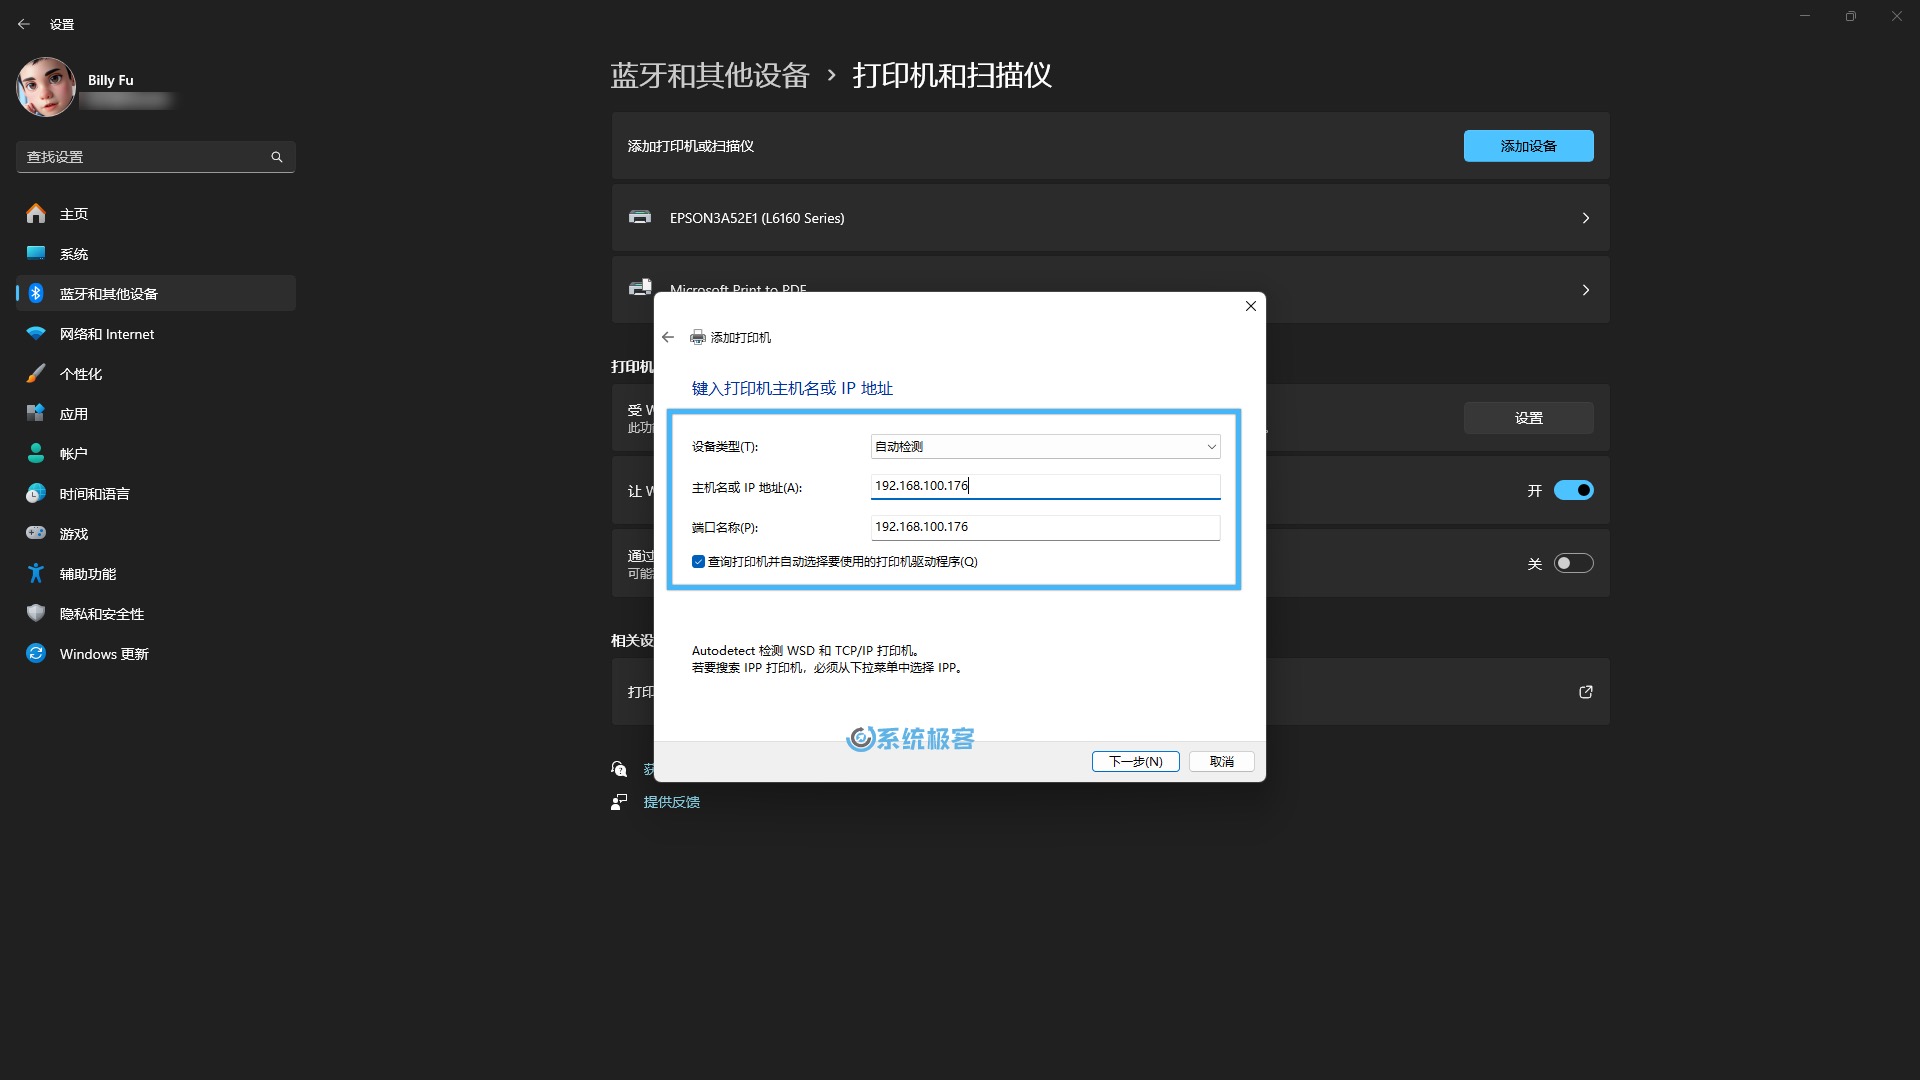Click 取消 button to dismiss dialog
1920x1080 pixels.
1221,761
